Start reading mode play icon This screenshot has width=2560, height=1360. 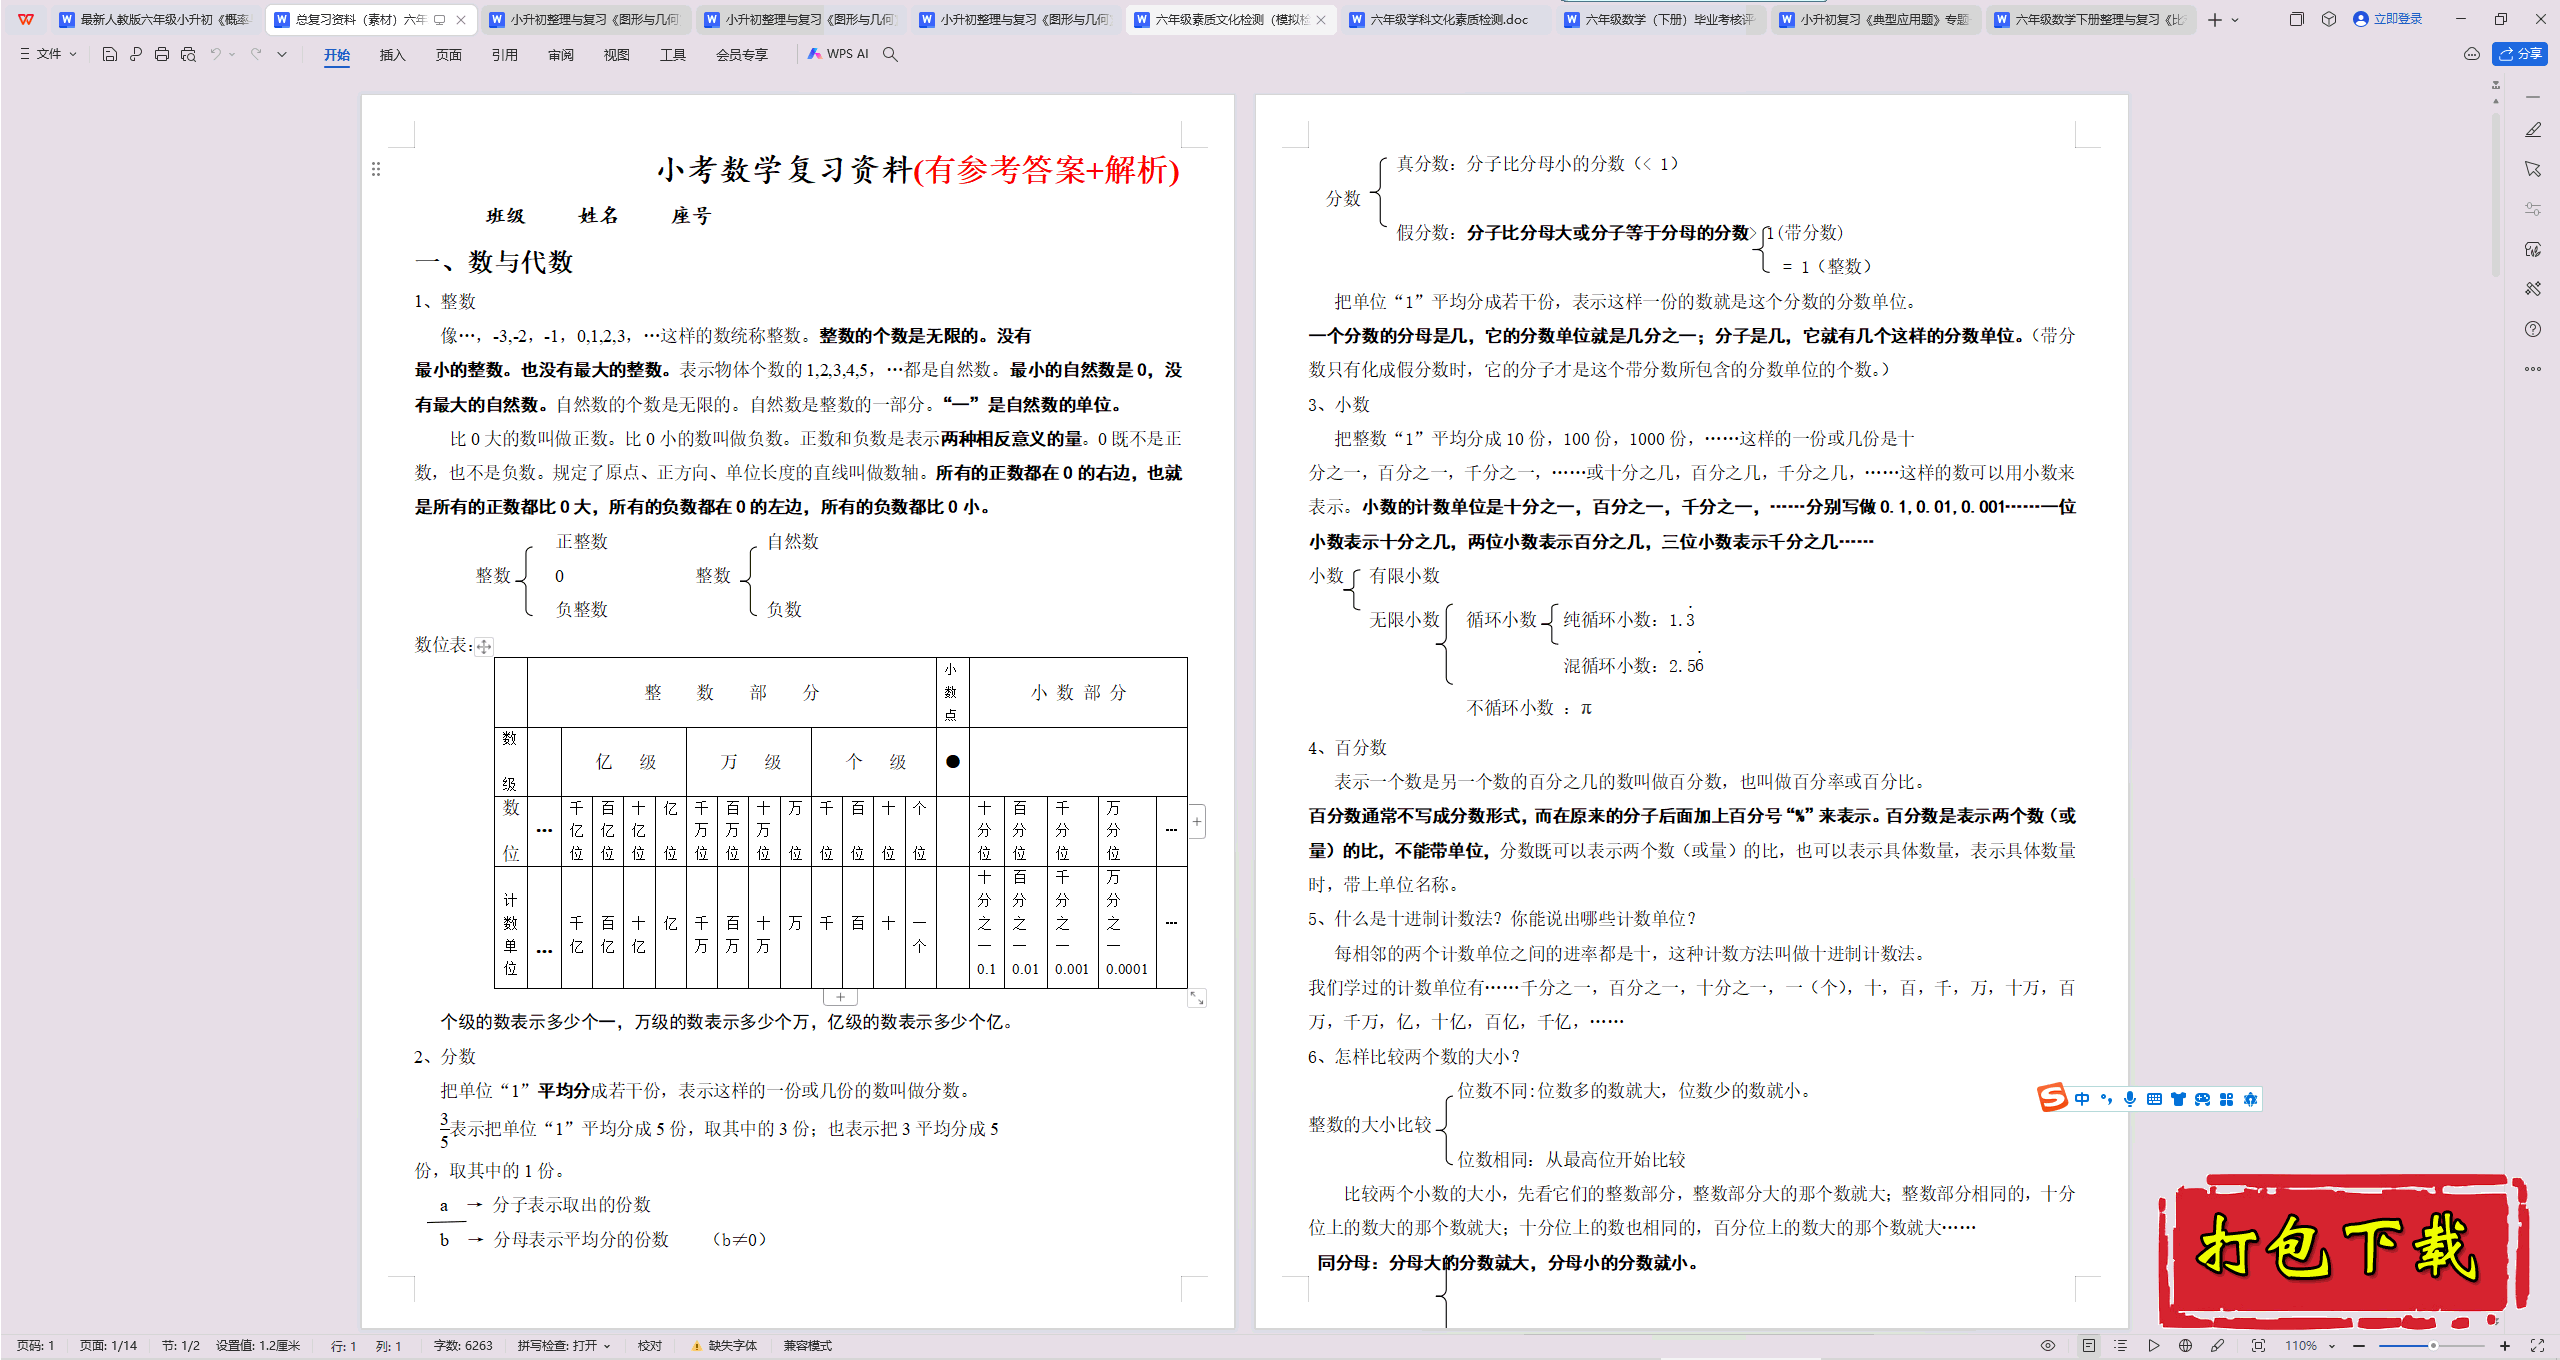(2154, 1346)
